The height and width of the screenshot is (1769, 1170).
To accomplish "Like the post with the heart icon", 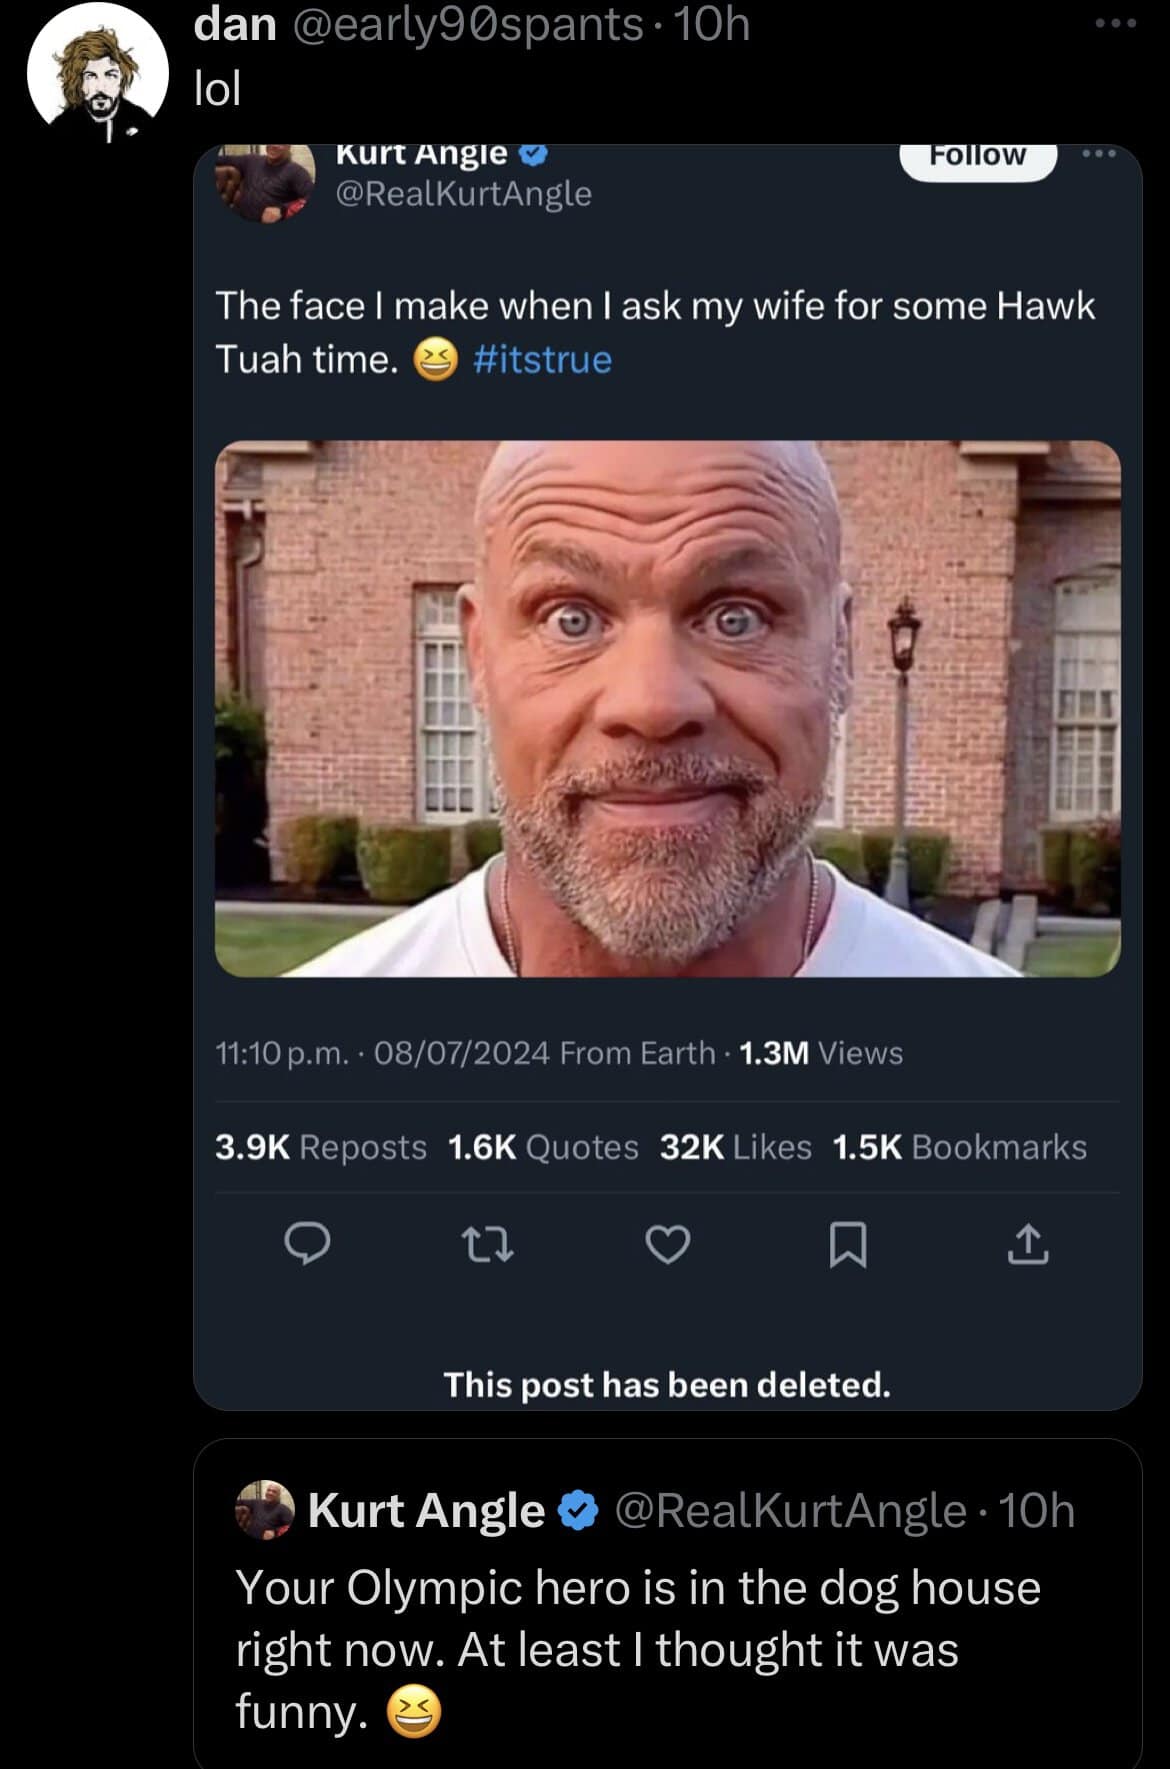I will point(667,1244).
